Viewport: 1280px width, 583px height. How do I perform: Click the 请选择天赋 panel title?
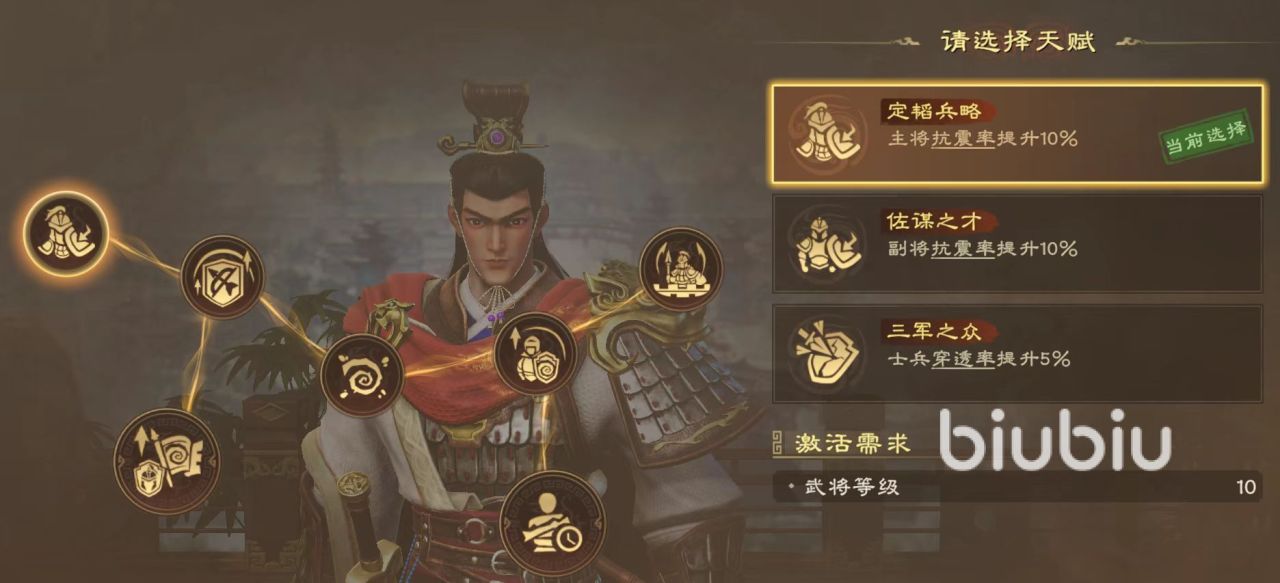tap(1017, 41)
